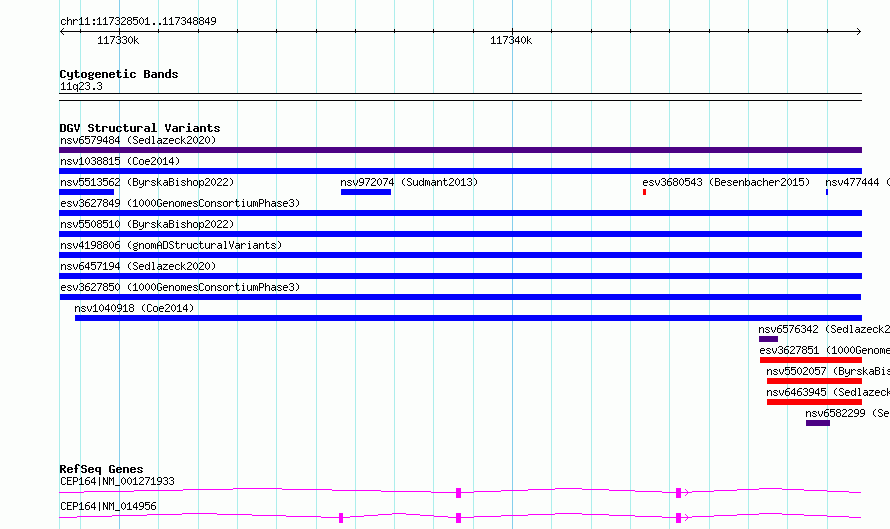The height and width of the screenshot is (529, 890).
Task: Select the blue nsv4198806 variant bar
Action: 460,255
